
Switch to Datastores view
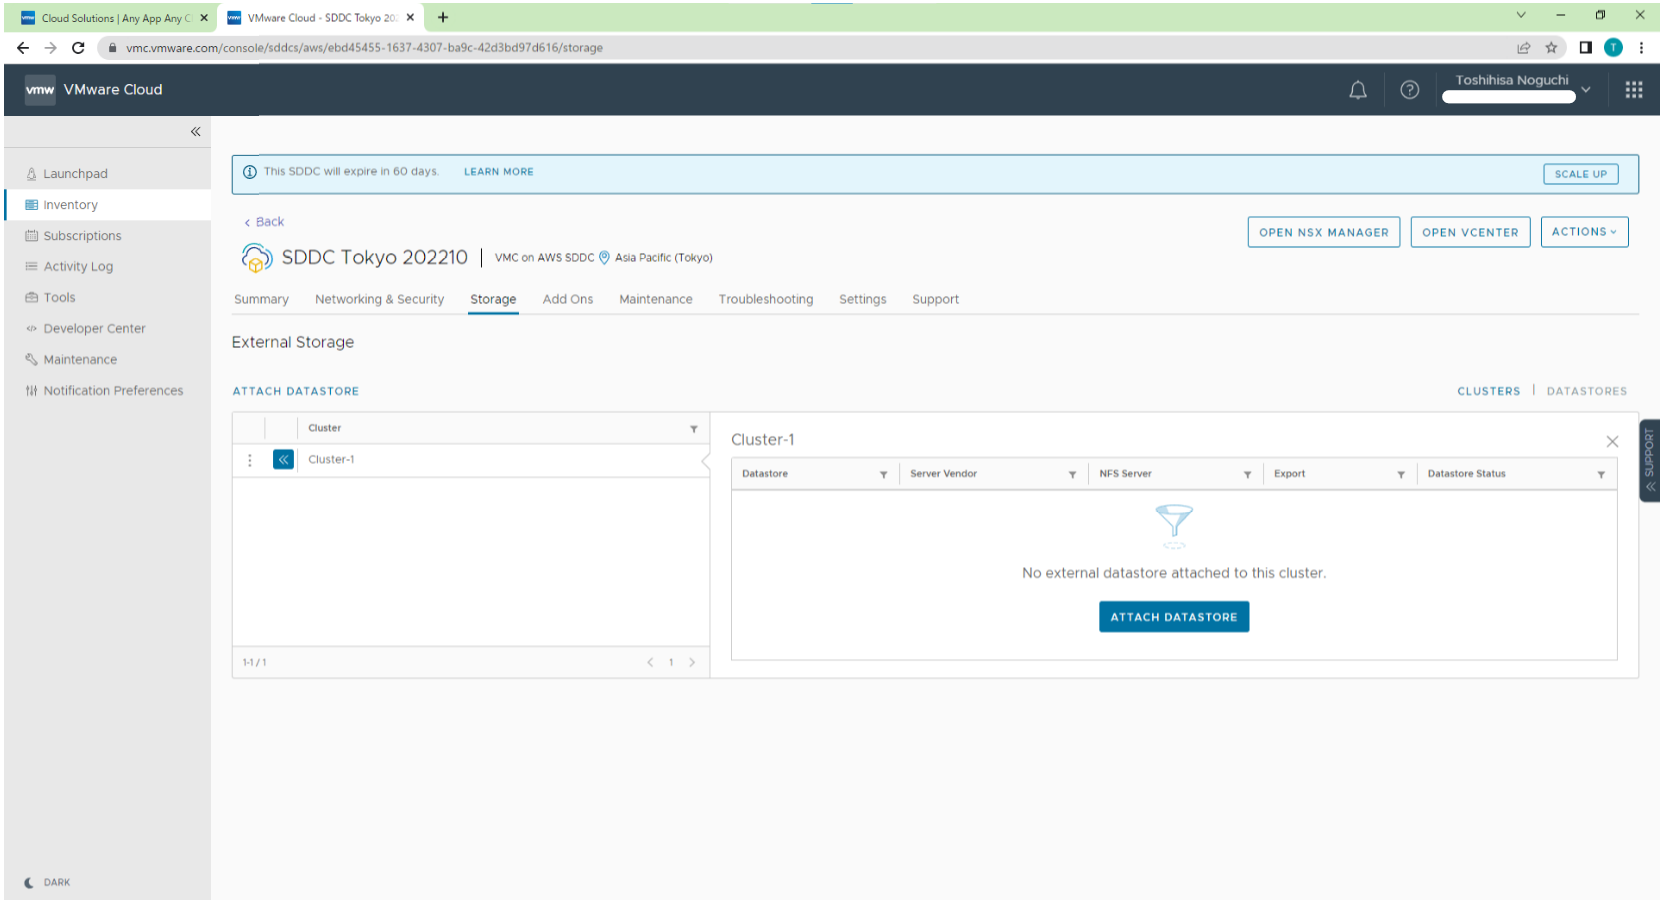(x=1587, y=392)
